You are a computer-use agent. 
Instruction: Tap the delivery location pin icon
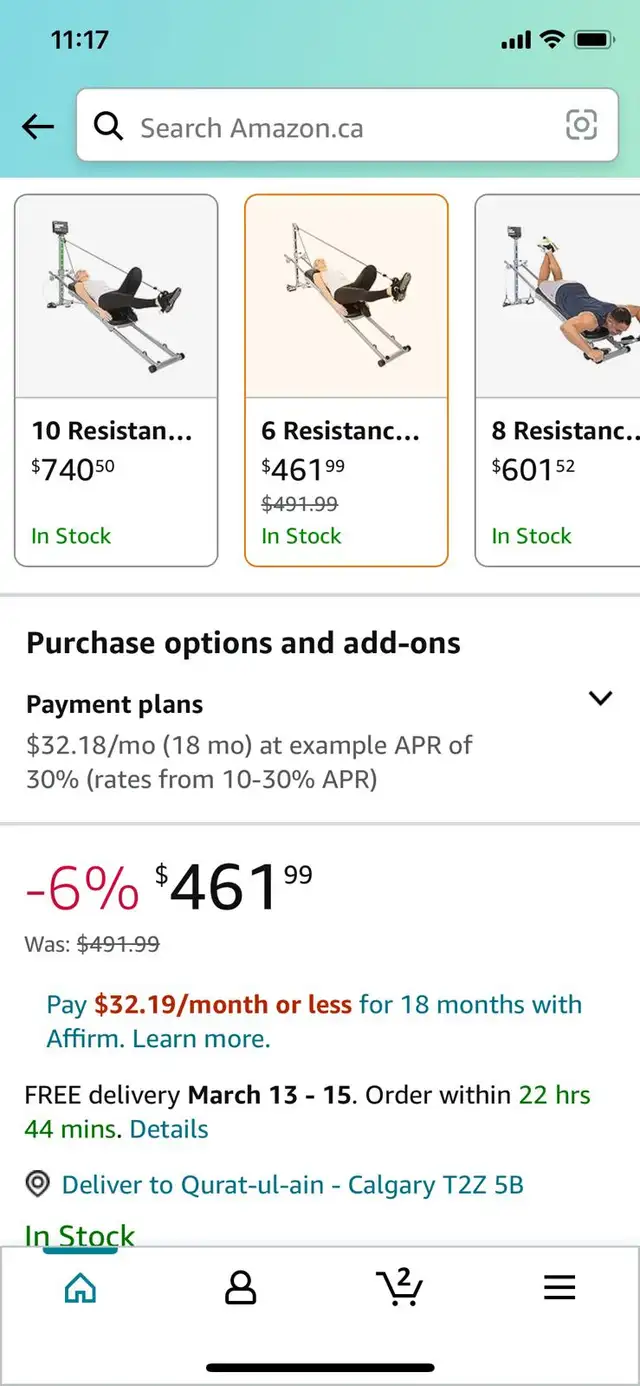coord(38,1185)
